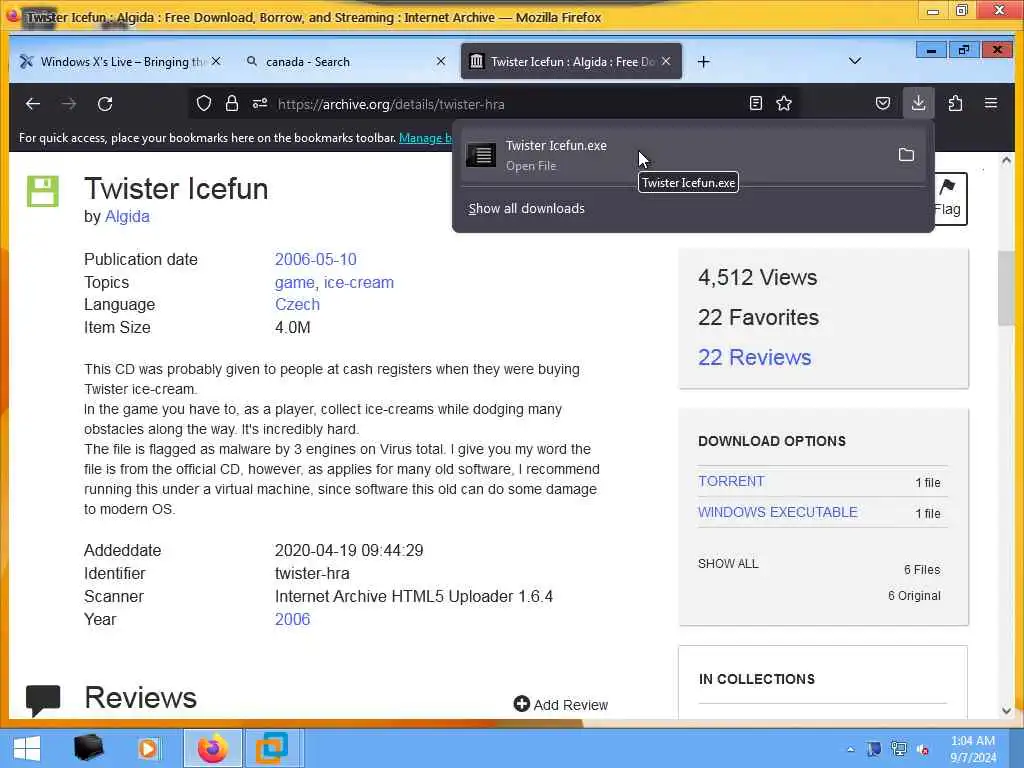The image size is (1024, 768).
Task: Show all downloads
Action: coord(526,208)
